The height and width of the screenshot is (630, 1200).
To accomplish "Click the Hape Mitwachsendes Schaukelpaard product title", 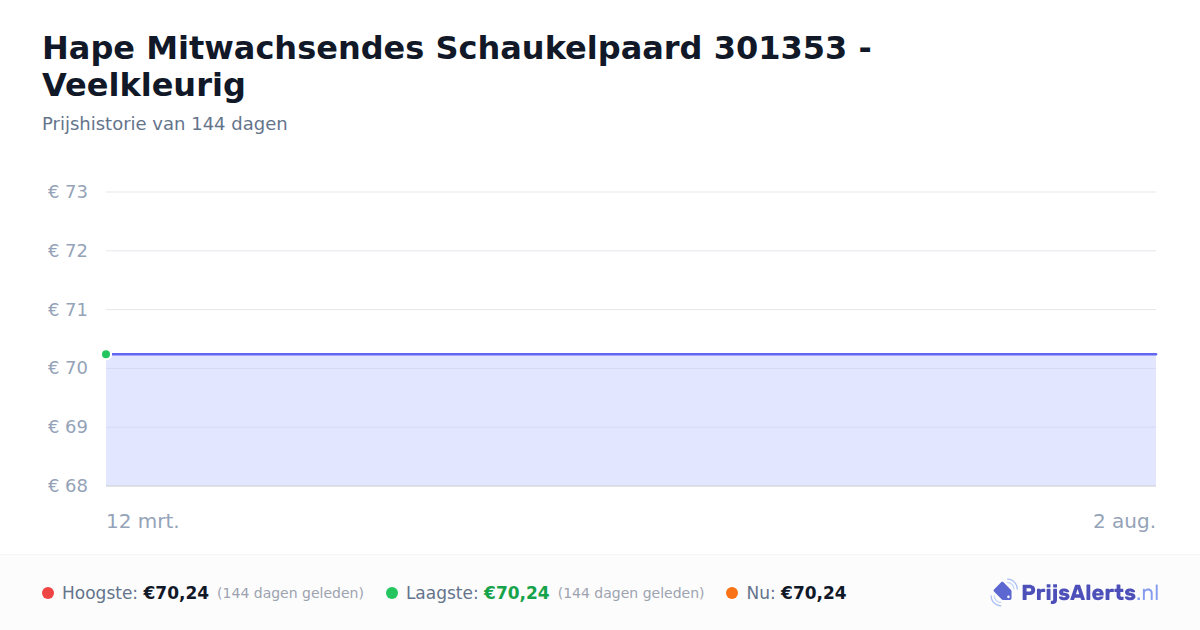I will (456, 66).
